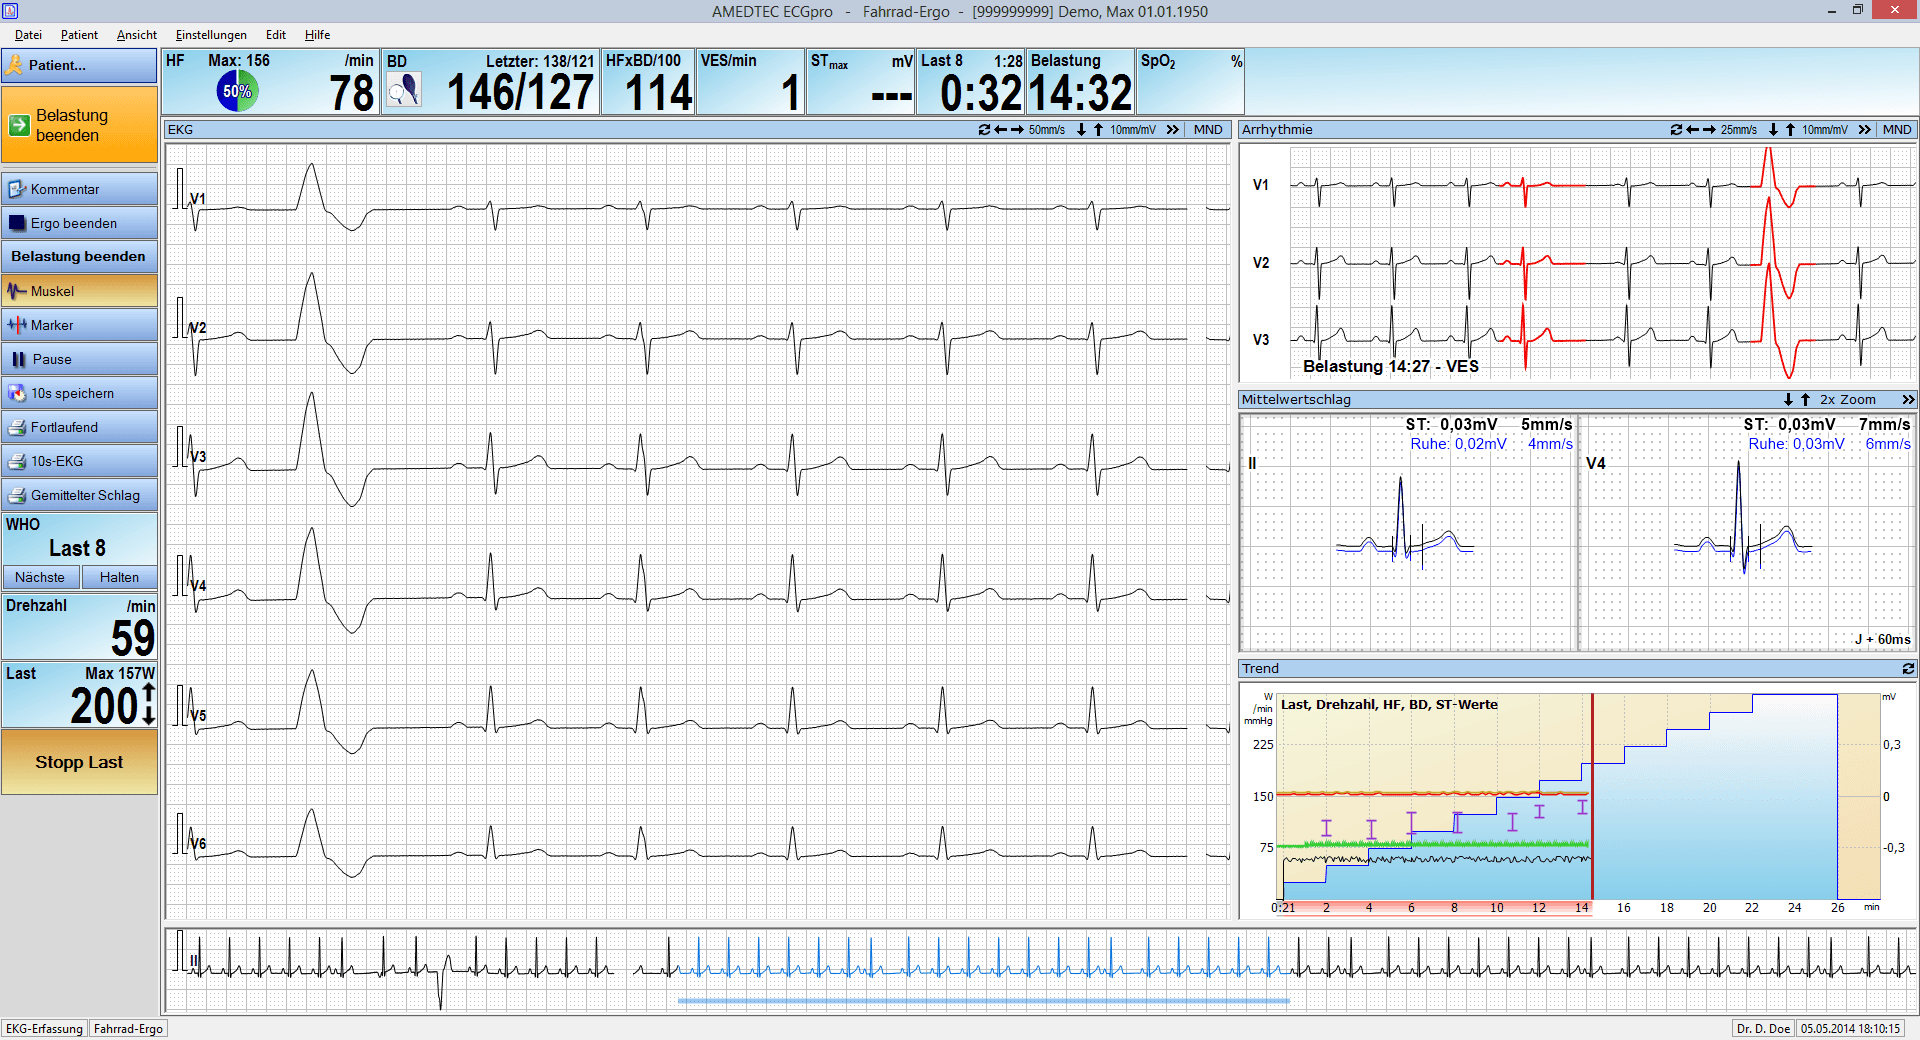This screenshot has width=1920, height=1040.
Task: Print Gemittelter Schlag report
Action: click(x=79, y=495)
